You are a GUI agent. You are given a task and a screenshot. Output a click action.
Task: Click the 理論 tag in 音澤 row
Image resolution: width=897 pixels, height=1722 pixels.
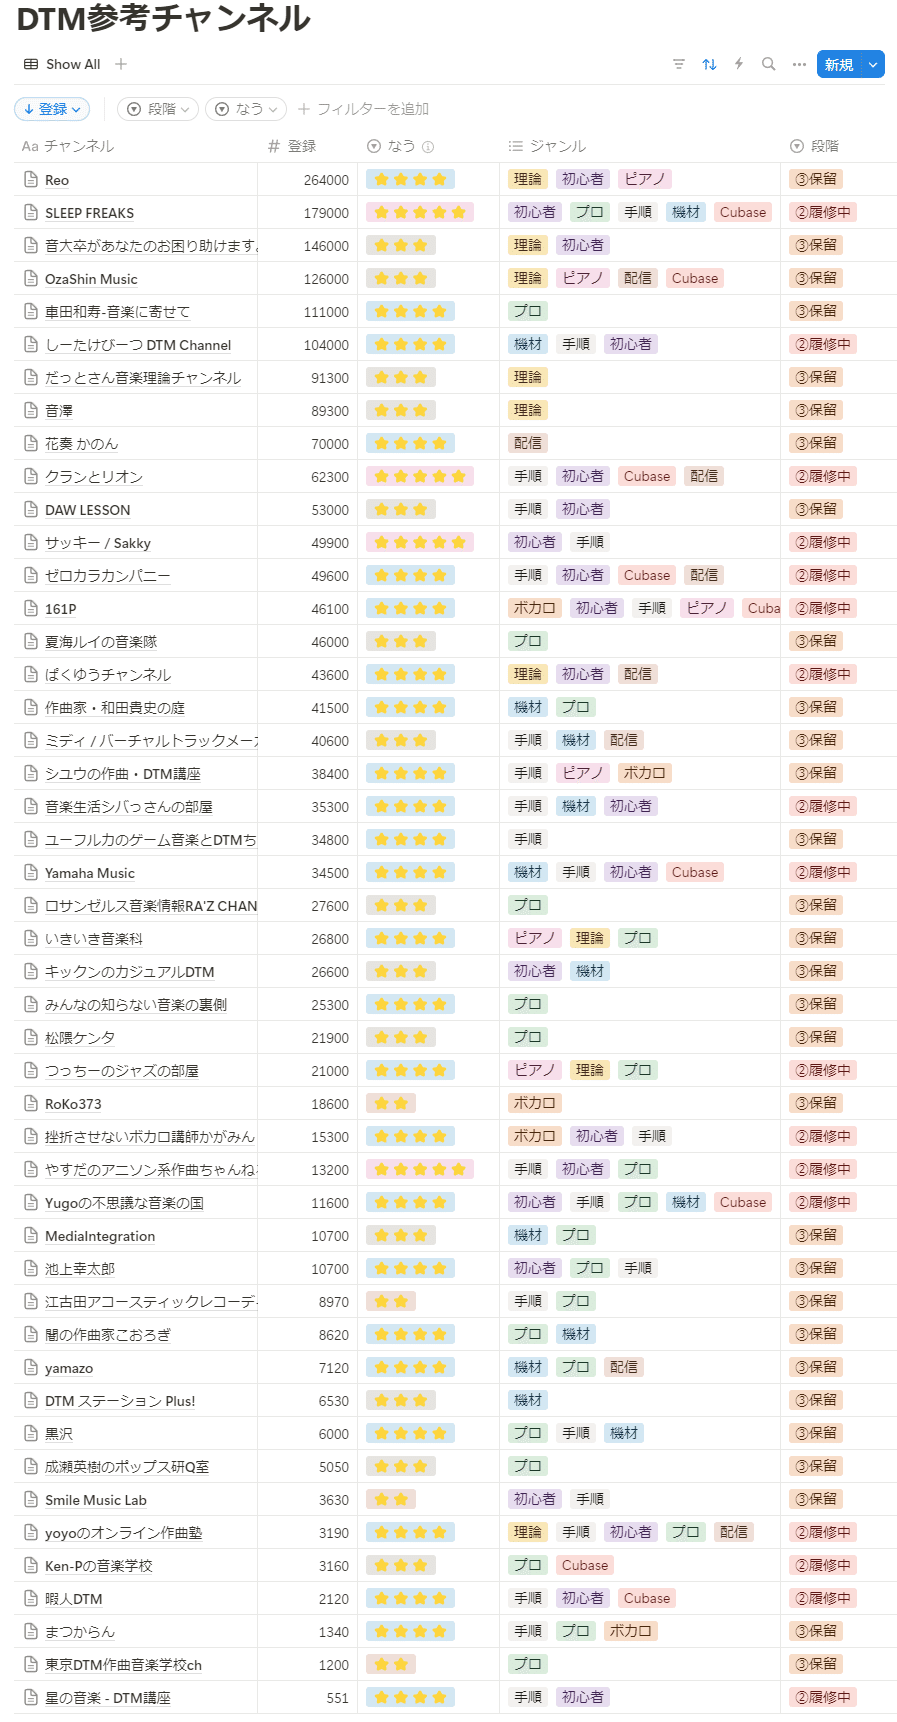528,410
